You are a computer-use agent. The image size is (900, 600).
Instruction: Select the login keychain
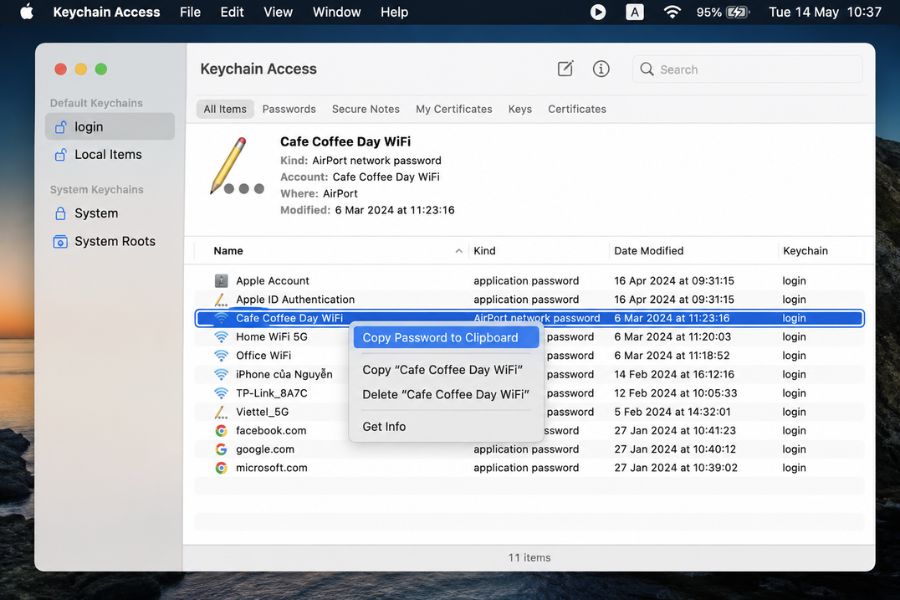point(110,127)
